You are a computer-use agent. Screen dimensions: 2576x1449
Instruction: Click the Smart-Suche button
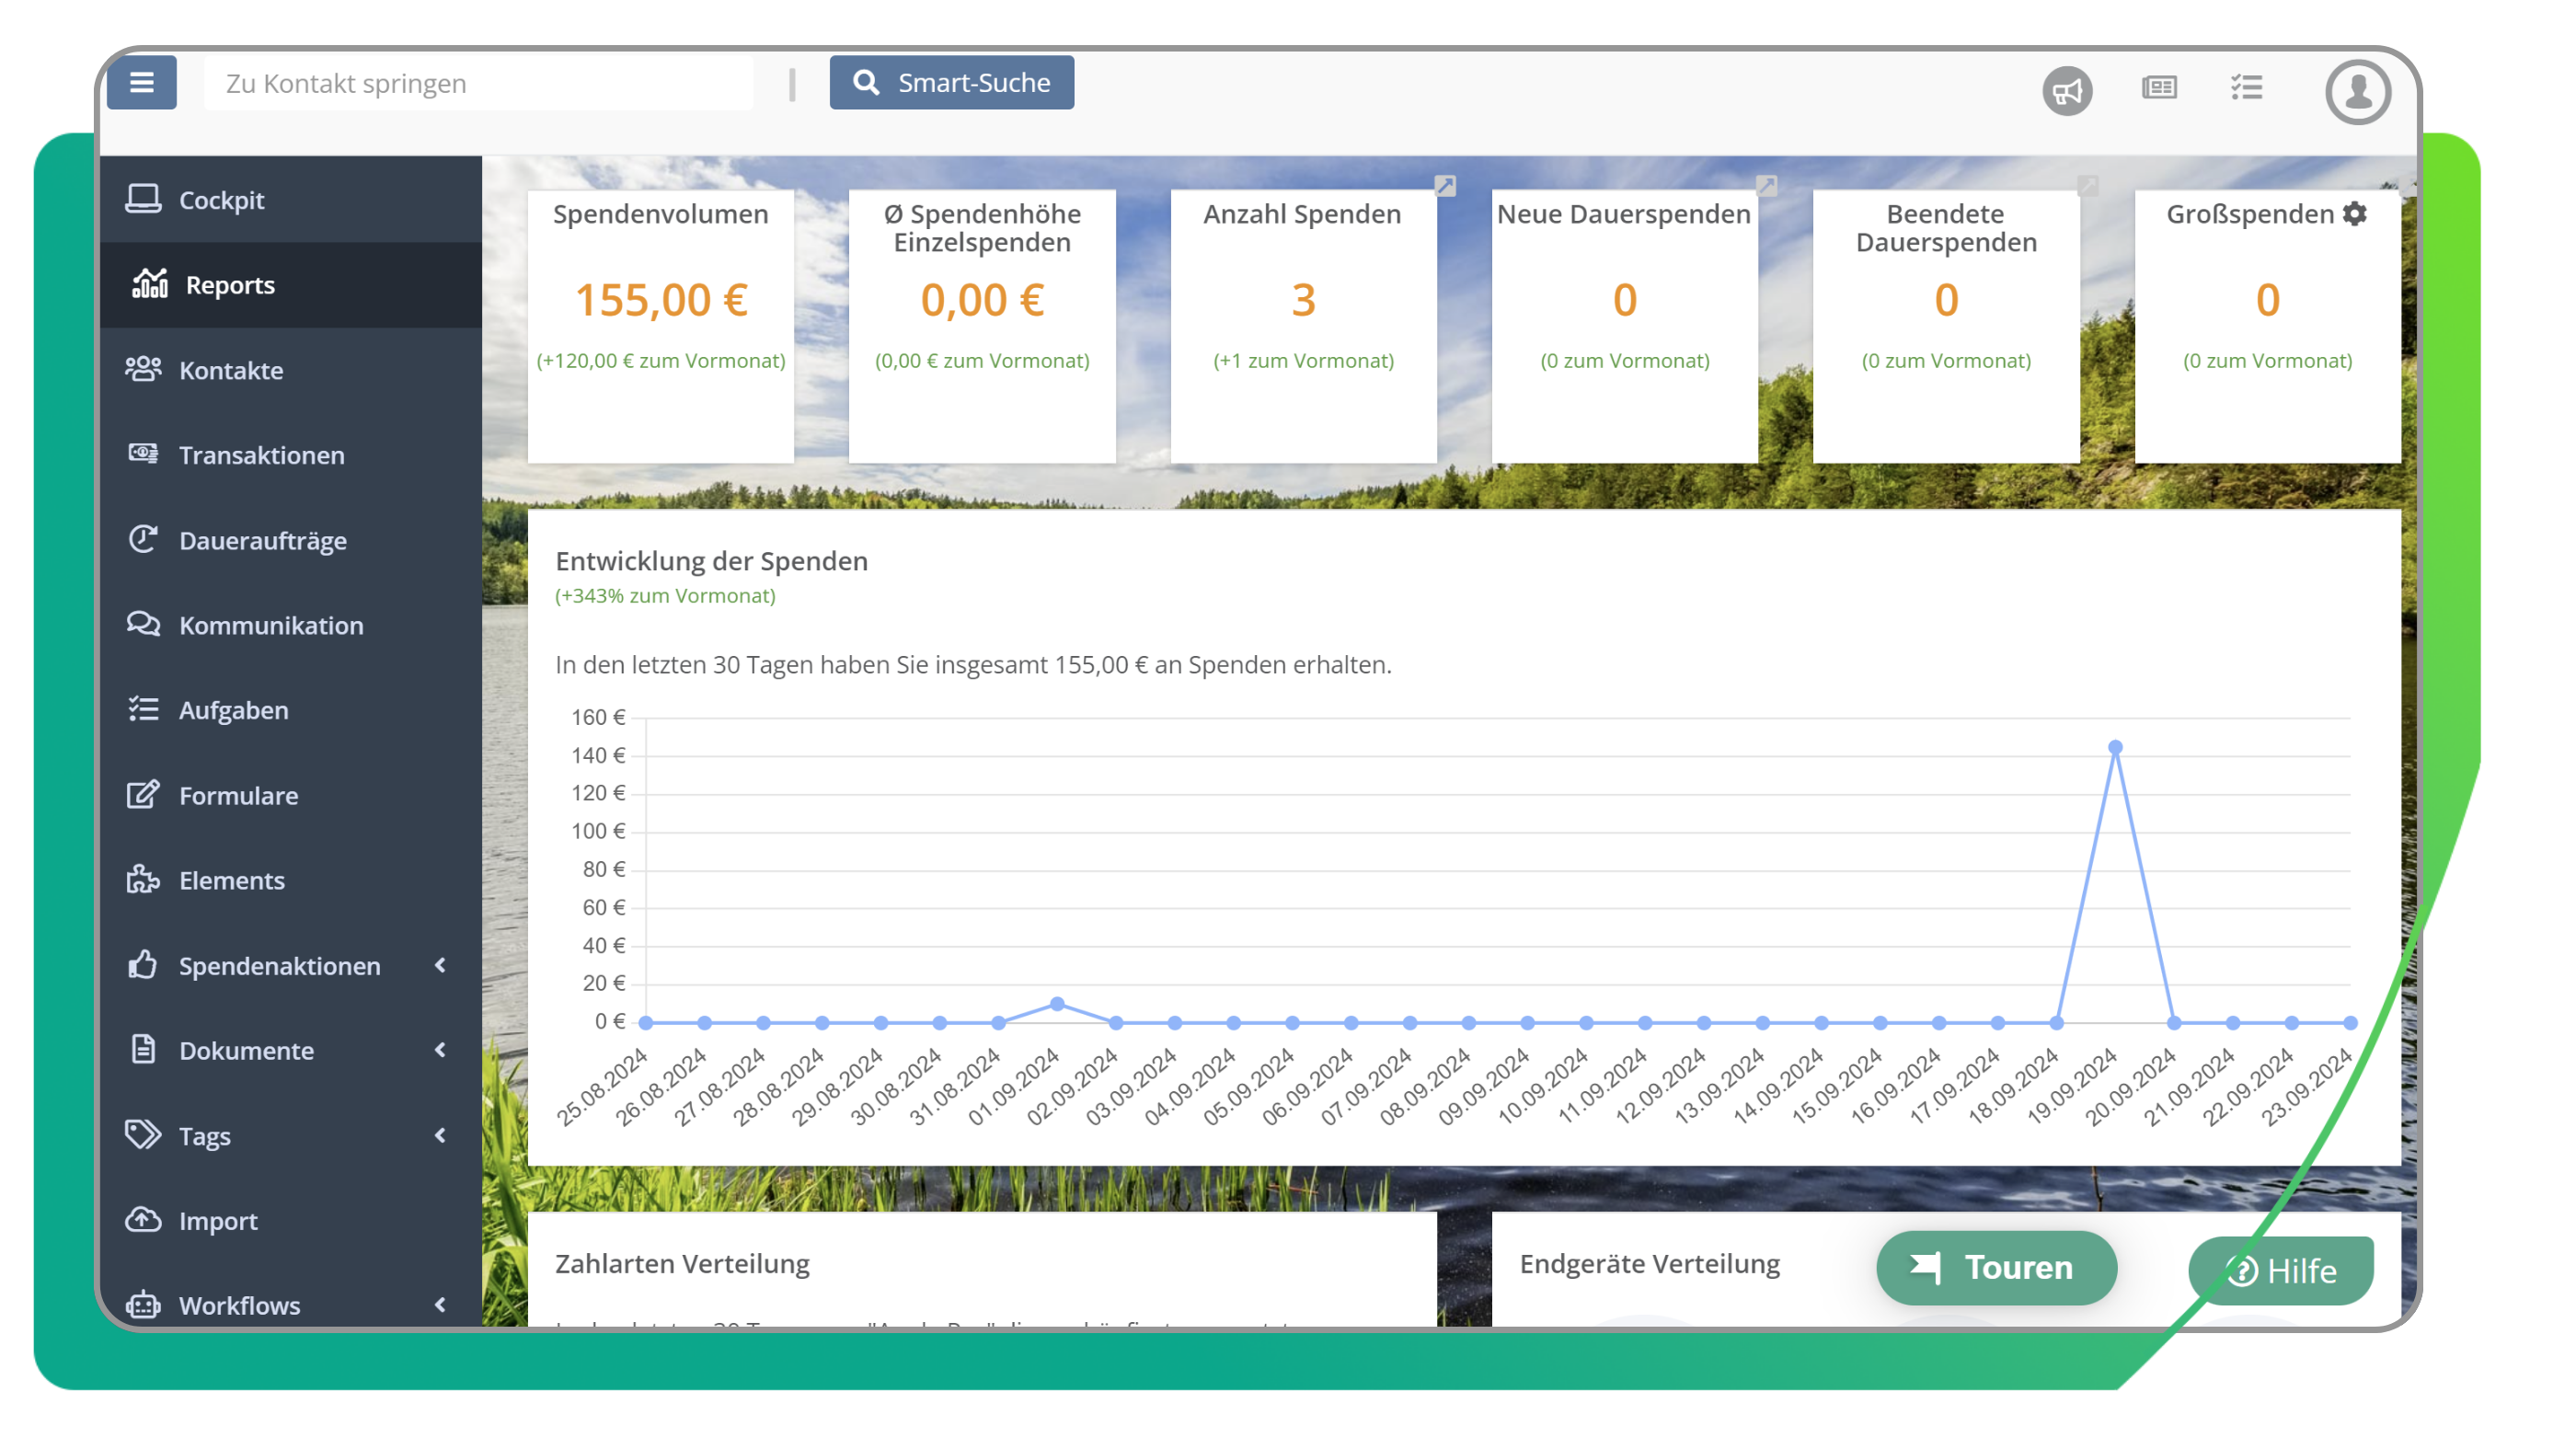click(x=951, y=82)
